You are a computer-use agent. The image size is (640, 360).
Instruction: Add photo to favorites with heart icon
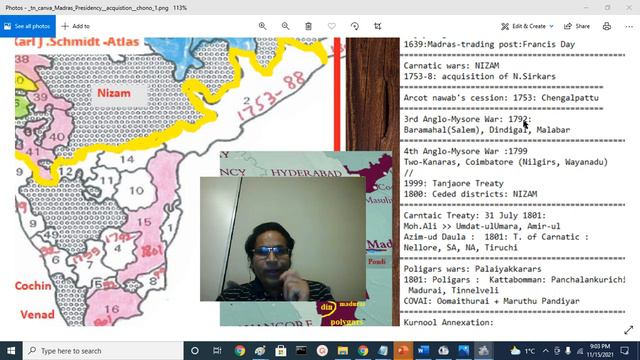click(x=331, y=26)
